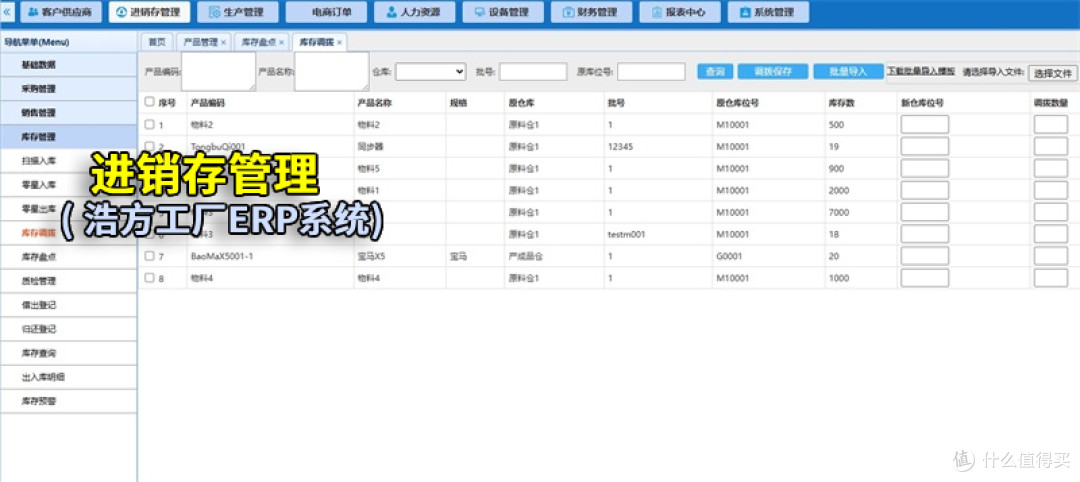The image size is (1080, 482).
Task: Open the 进销存管理 module
Action: pyautogui.click(x=149, y=12)
